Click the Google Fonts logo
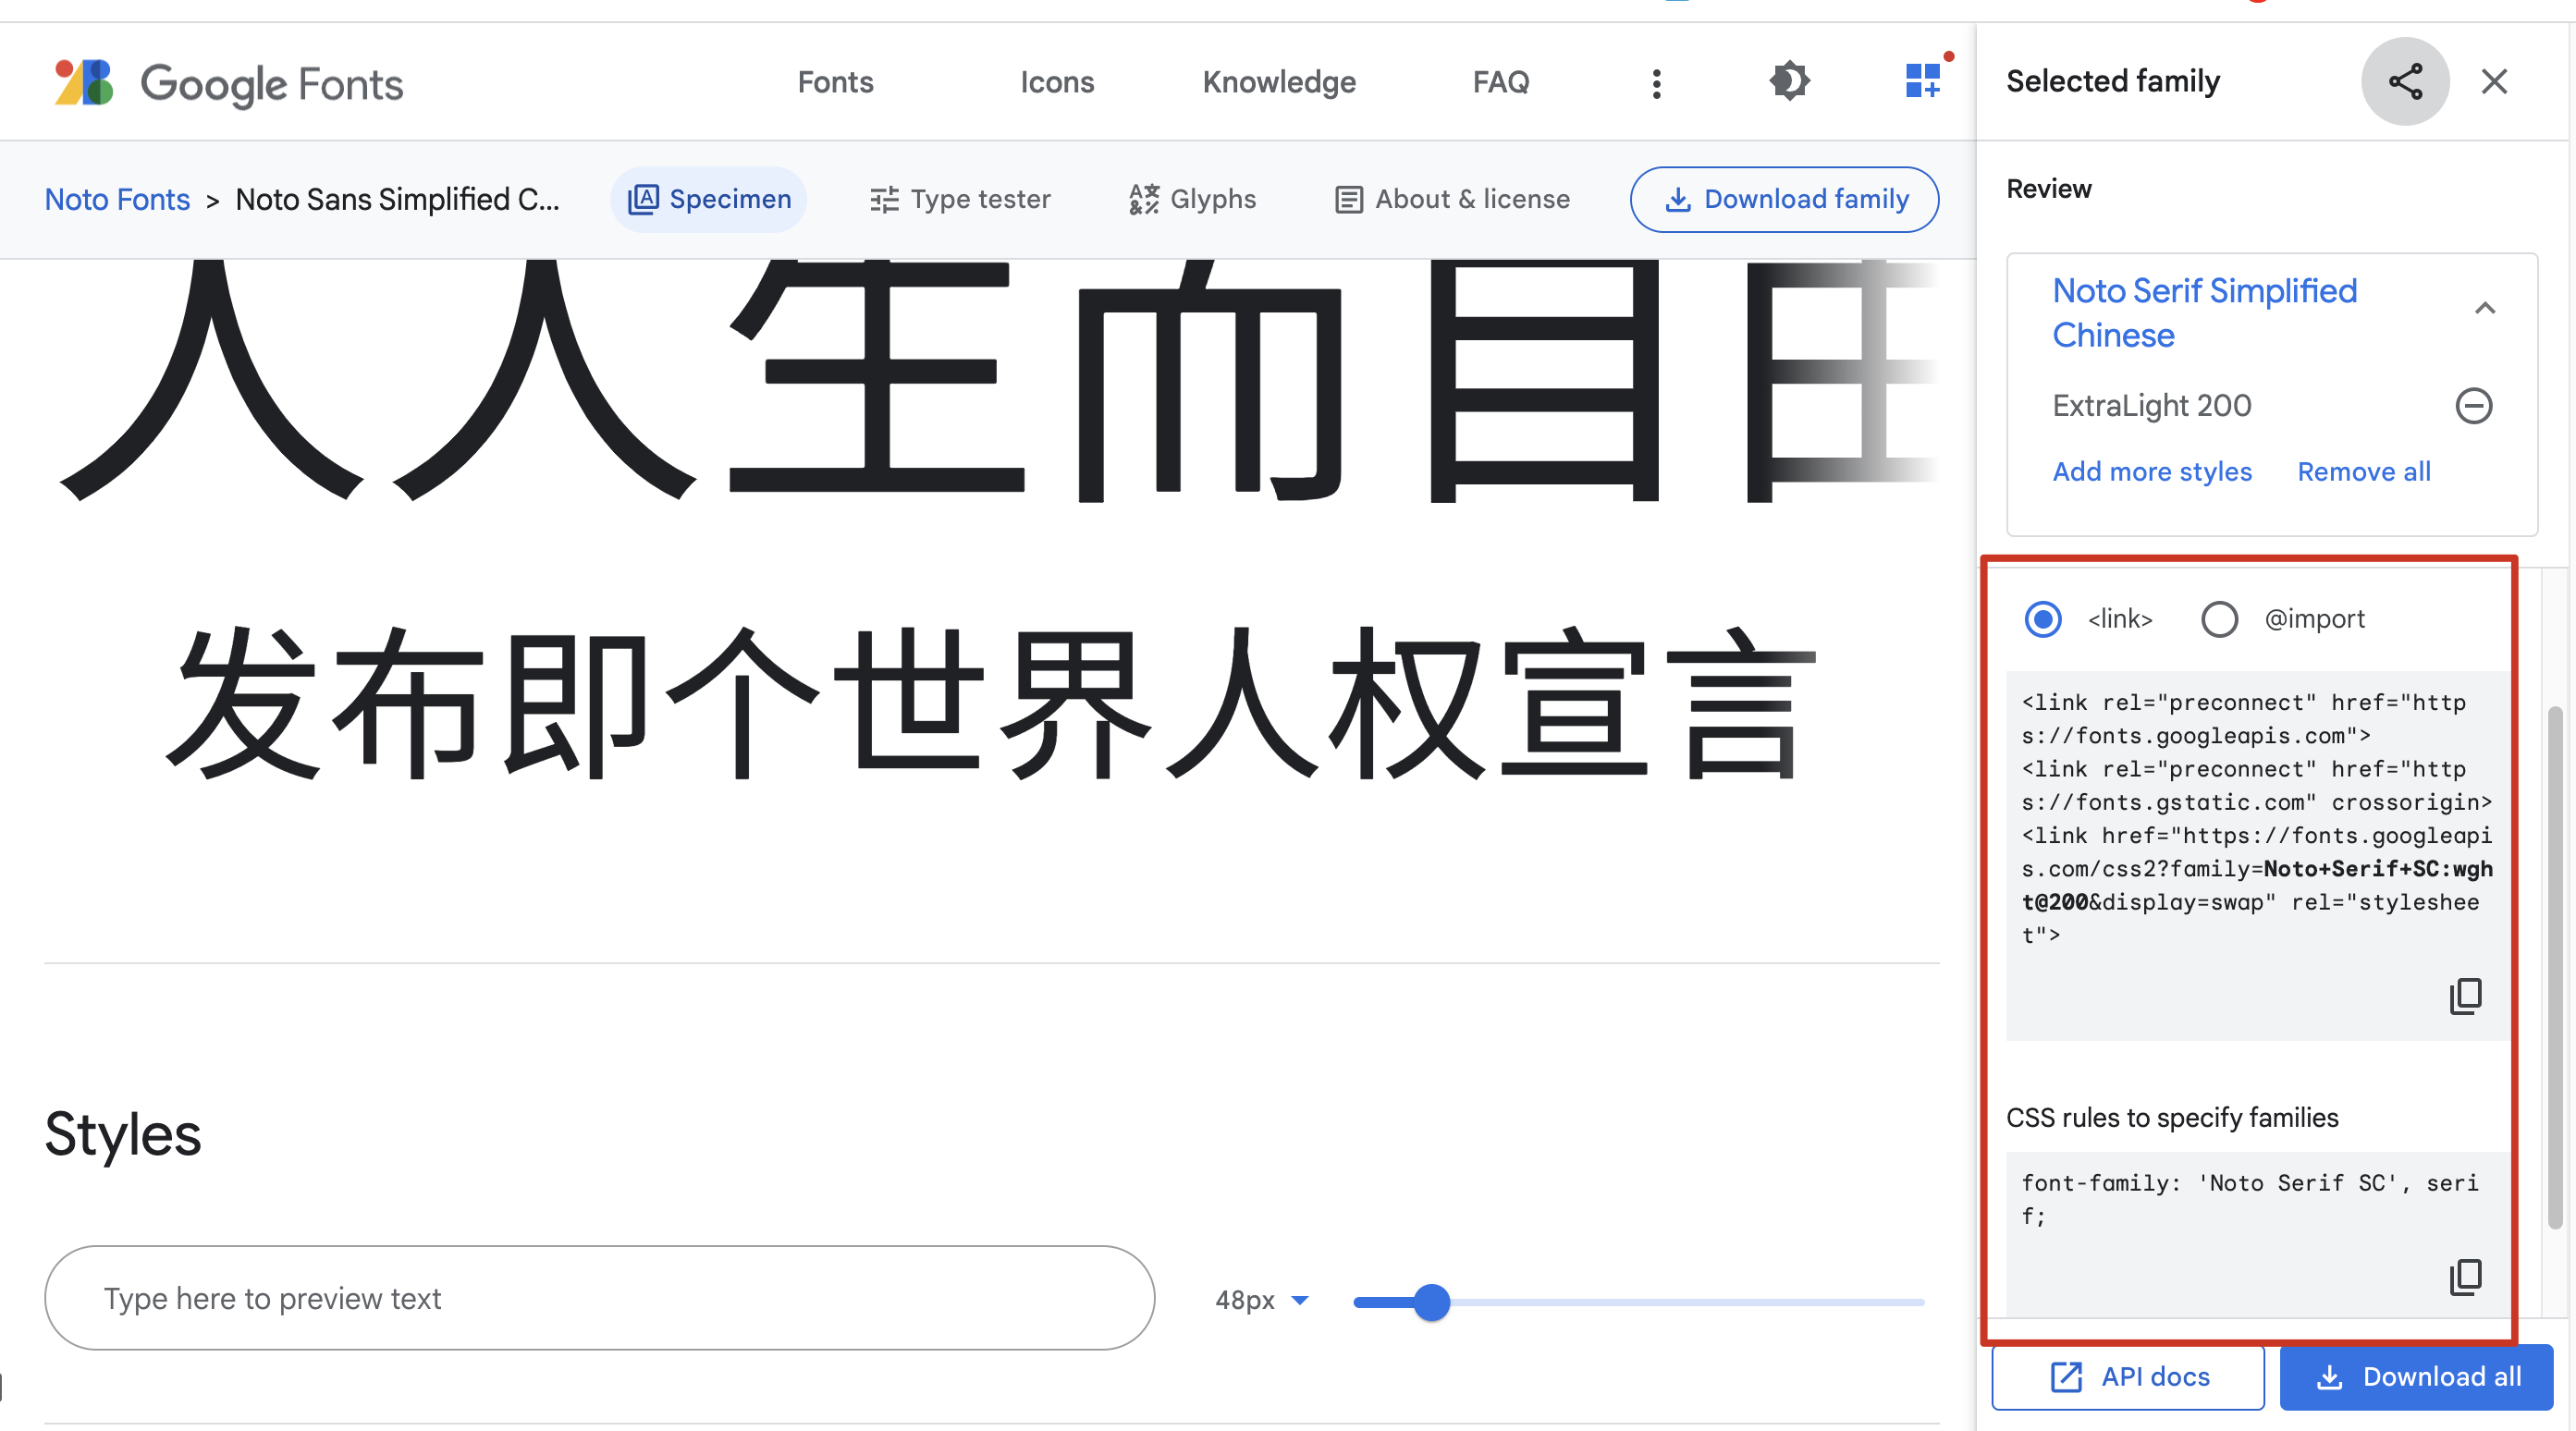2576x1431 pixels. pyautogui.click(x=227, y=83)
